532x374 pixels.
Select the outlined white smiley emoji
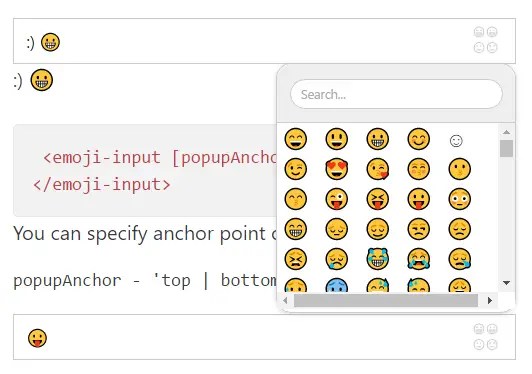456,141
